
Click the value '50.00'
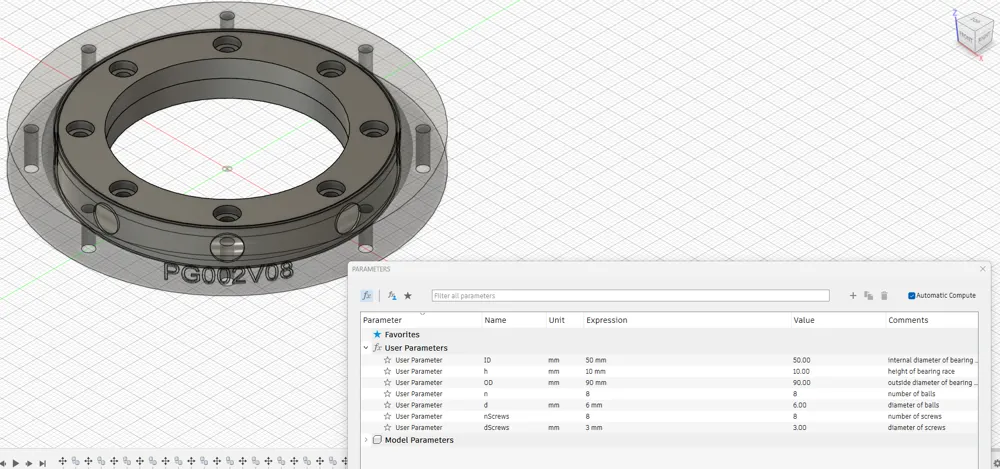coord(801,360)
